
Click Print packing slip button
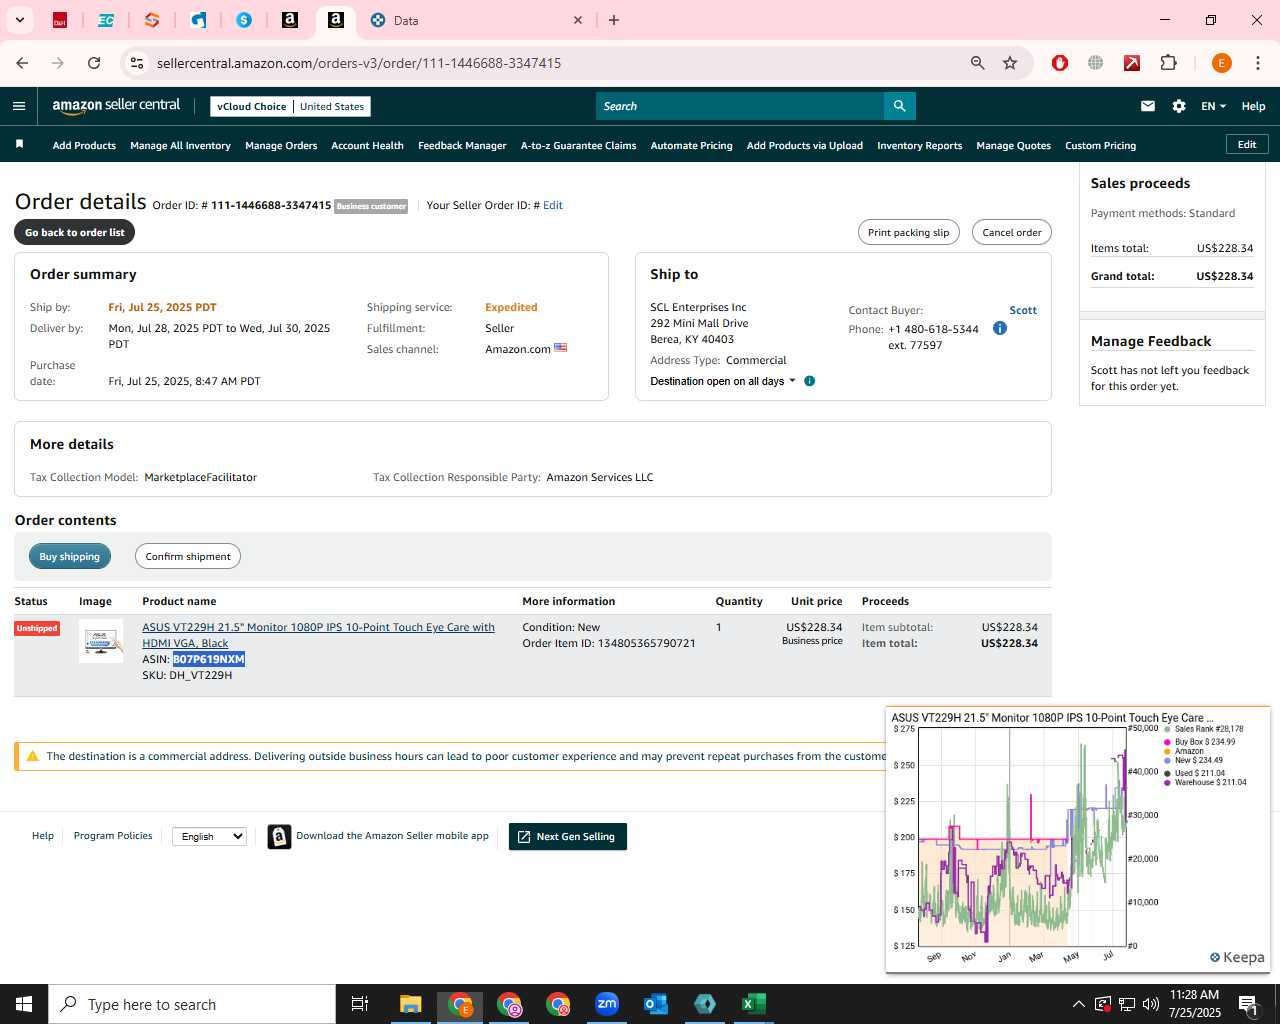click(x=909, y=232)
